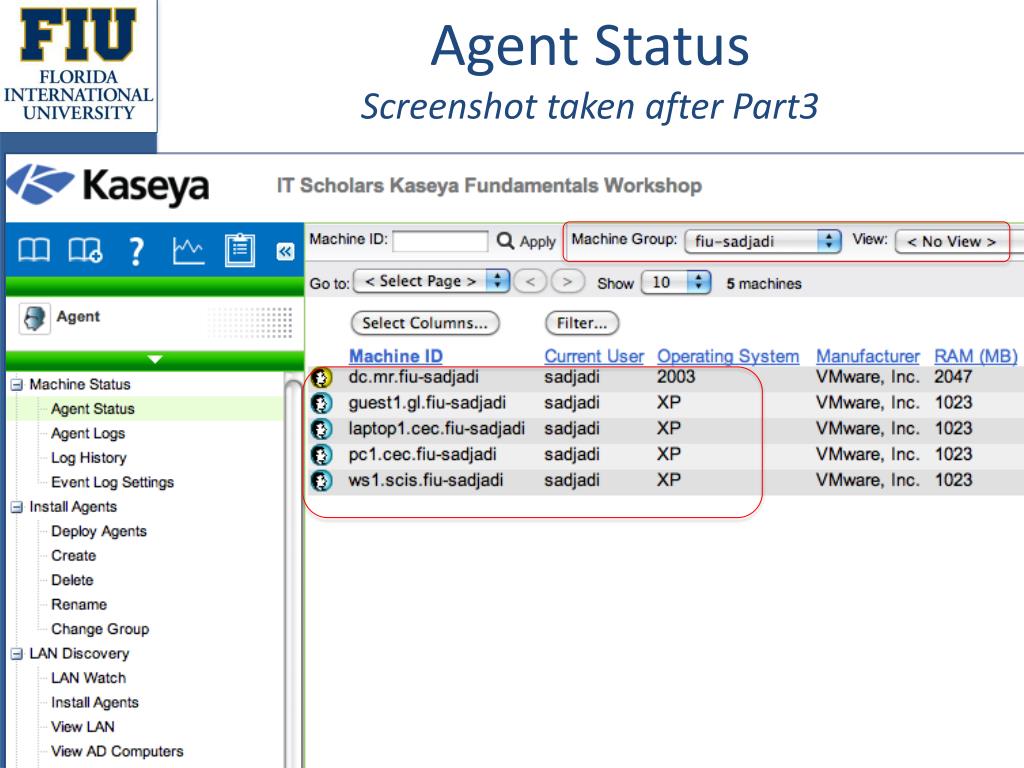Open View AD Computers page
This screenshot has width=1024, height=768.
point(118,752)
